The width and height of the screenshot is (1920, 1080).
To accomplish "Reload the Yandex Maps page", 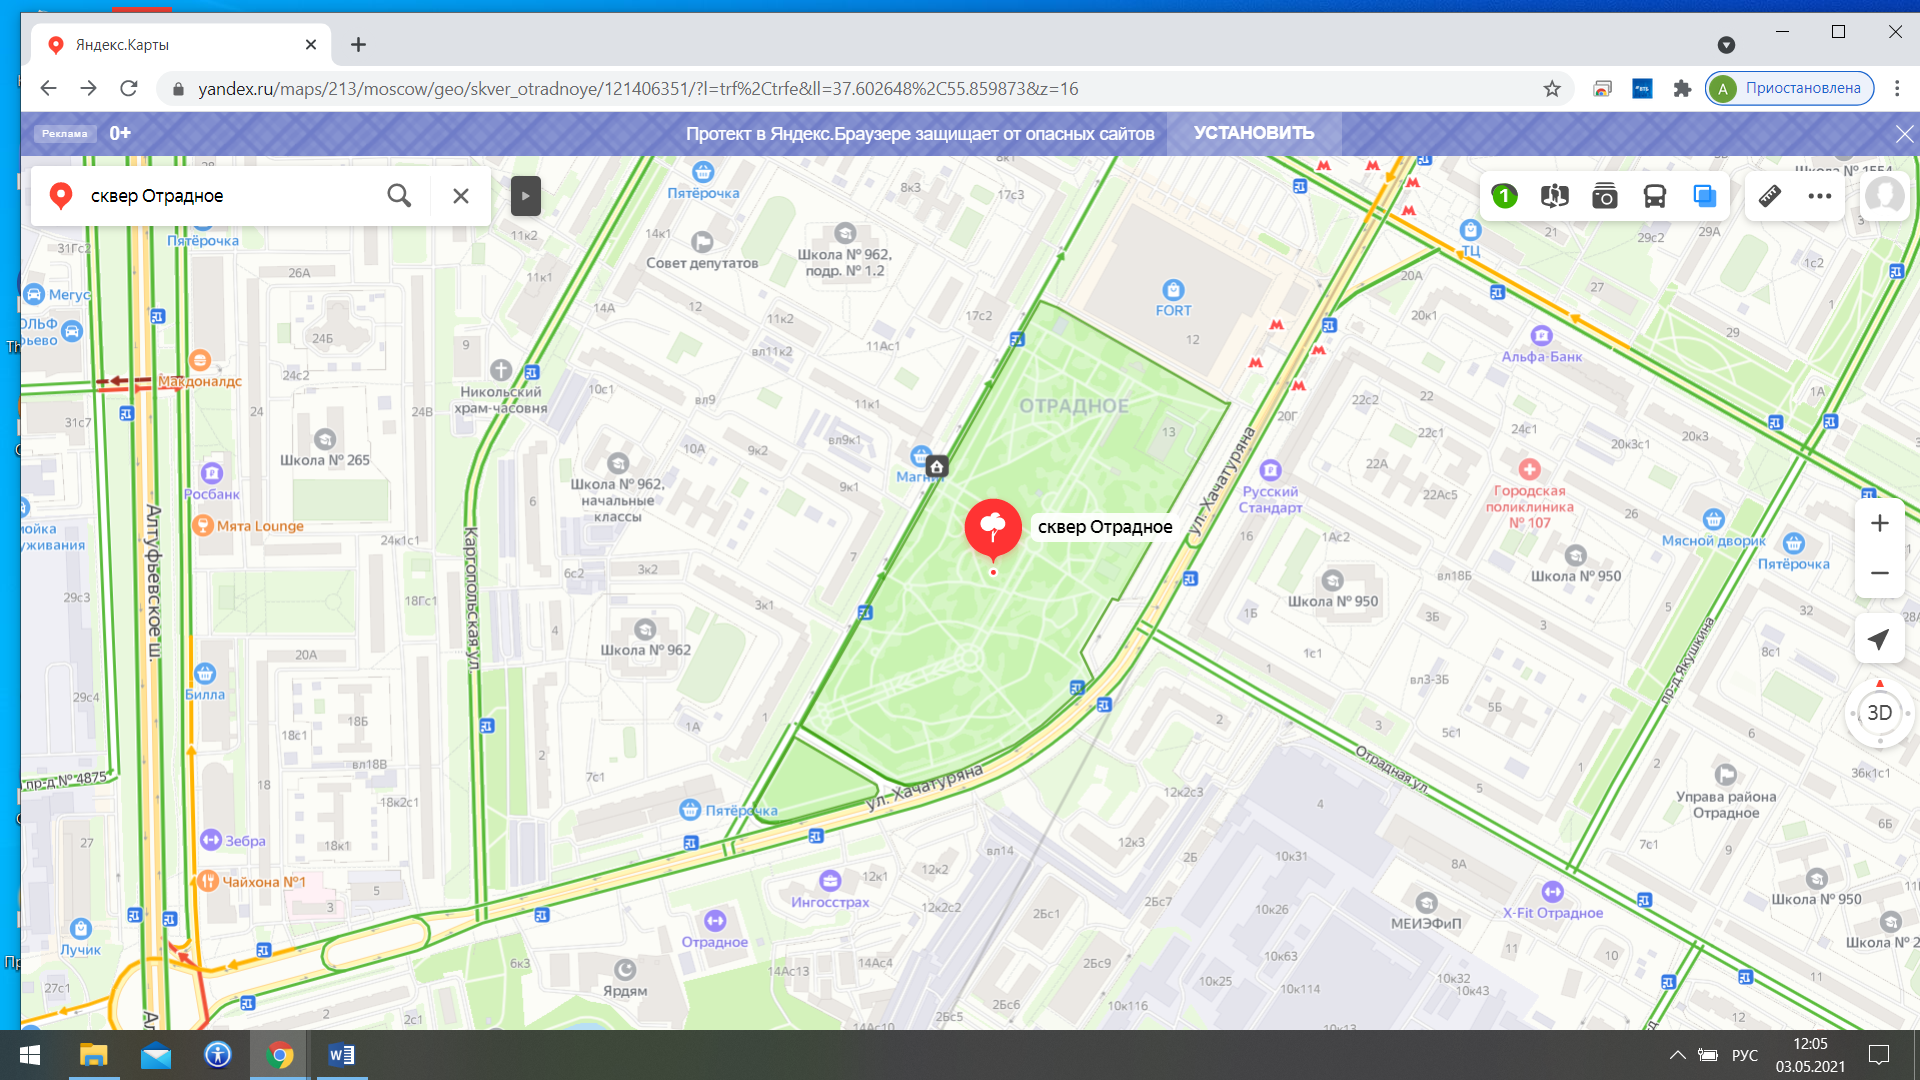I will click(x=128, y=88).
